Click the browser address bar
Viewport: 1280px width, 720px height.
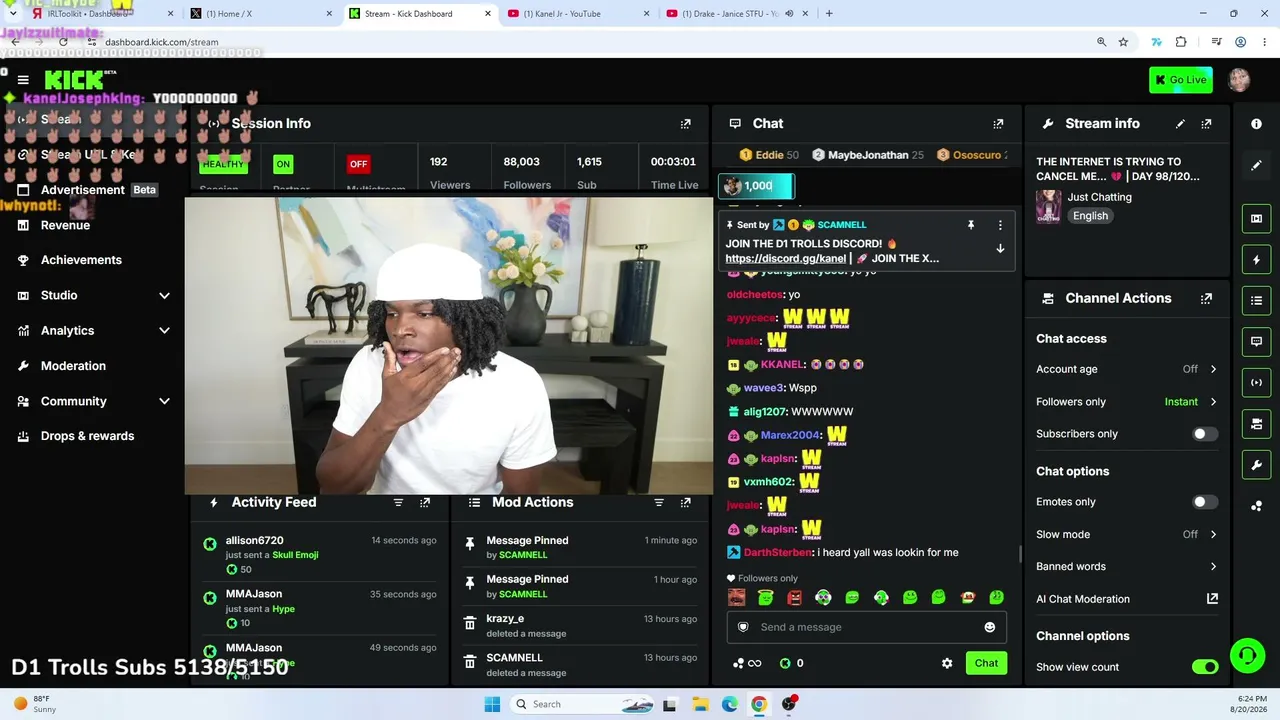(590, 42)
